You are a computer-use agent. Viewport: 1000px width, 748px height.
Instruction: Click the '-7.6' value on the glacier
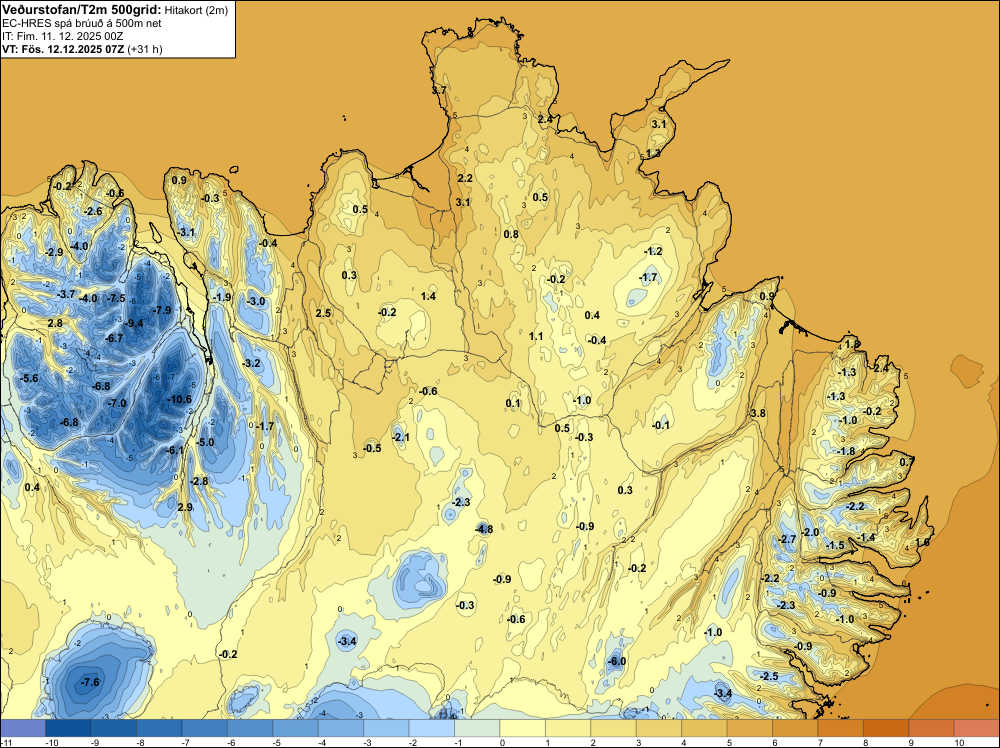click(x=90, y=682)
